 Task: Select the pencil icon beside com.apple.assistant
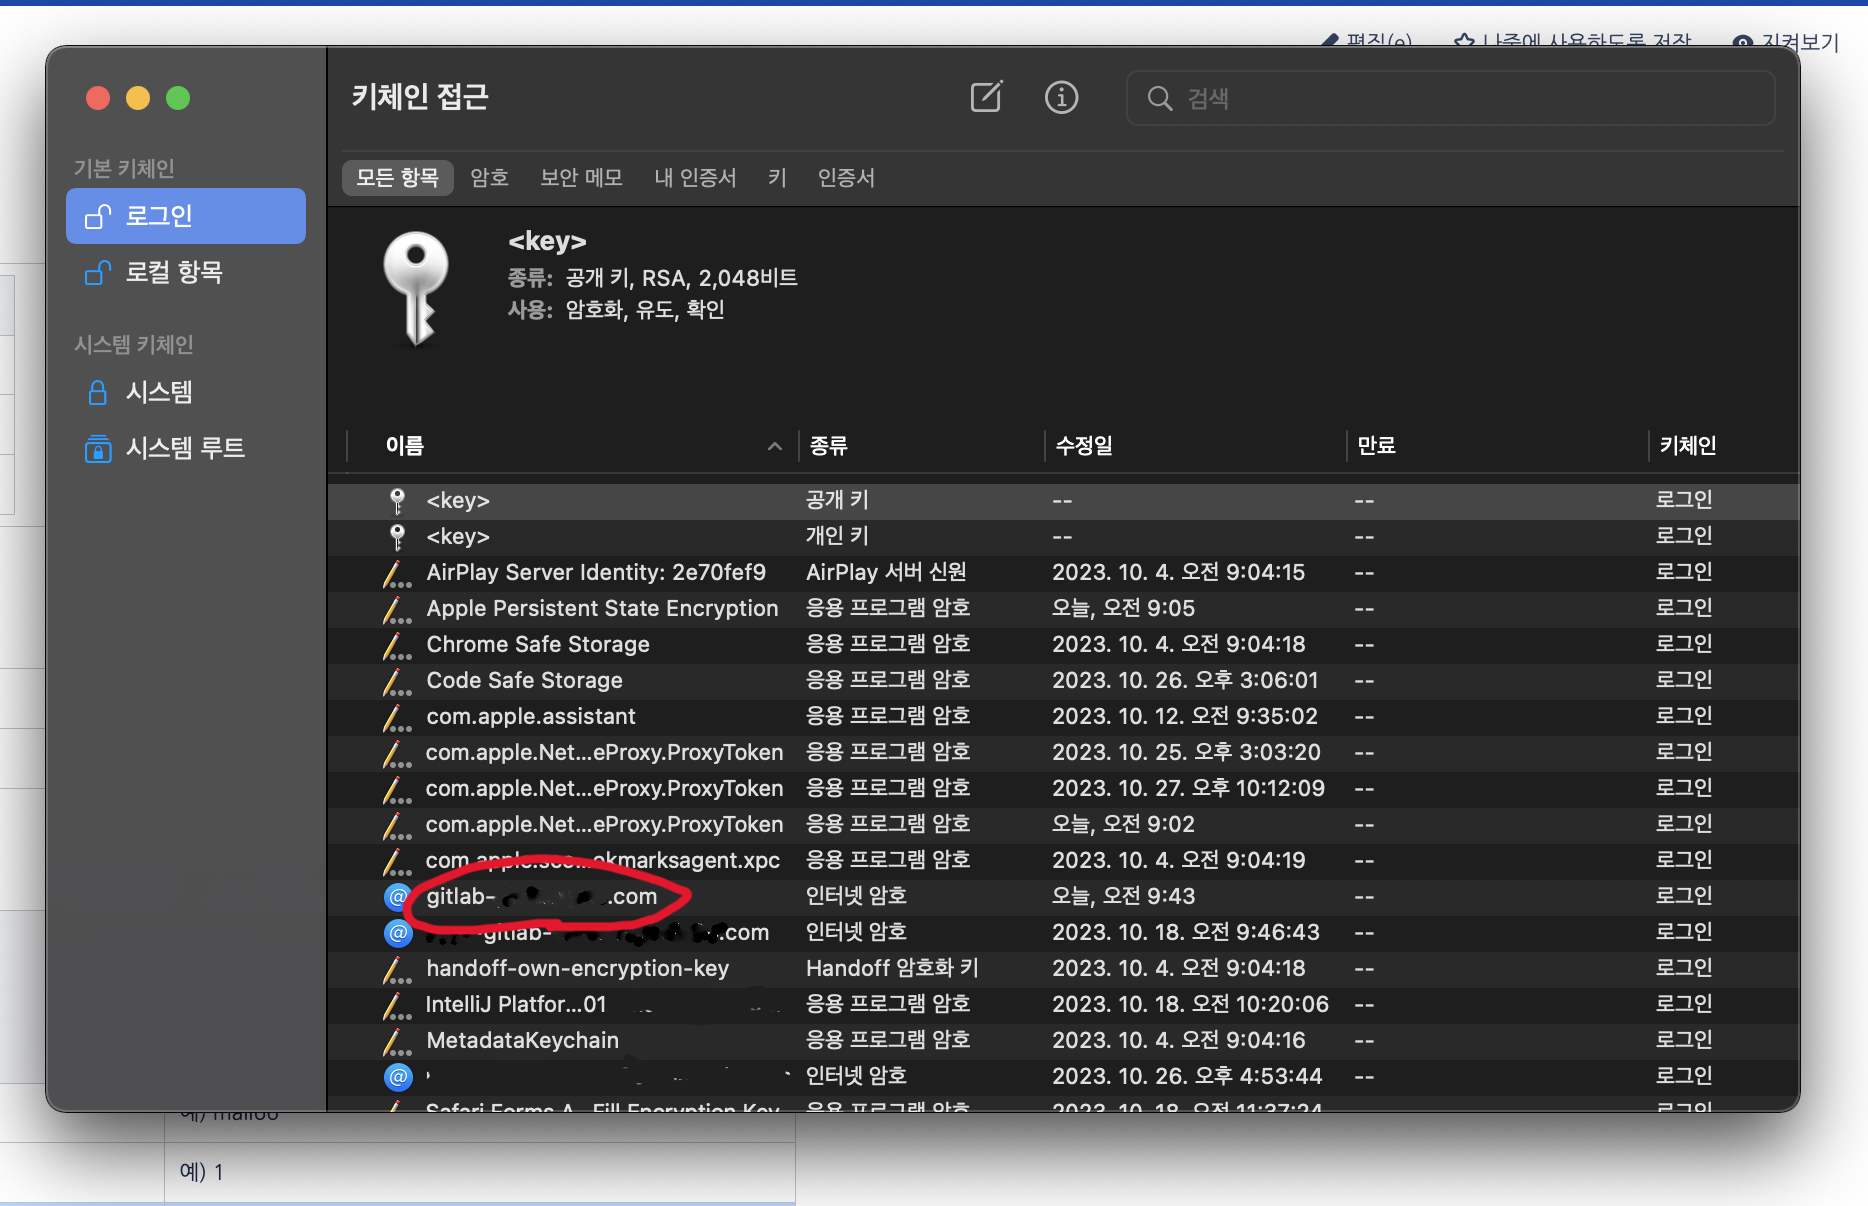[x=397, y=717]
